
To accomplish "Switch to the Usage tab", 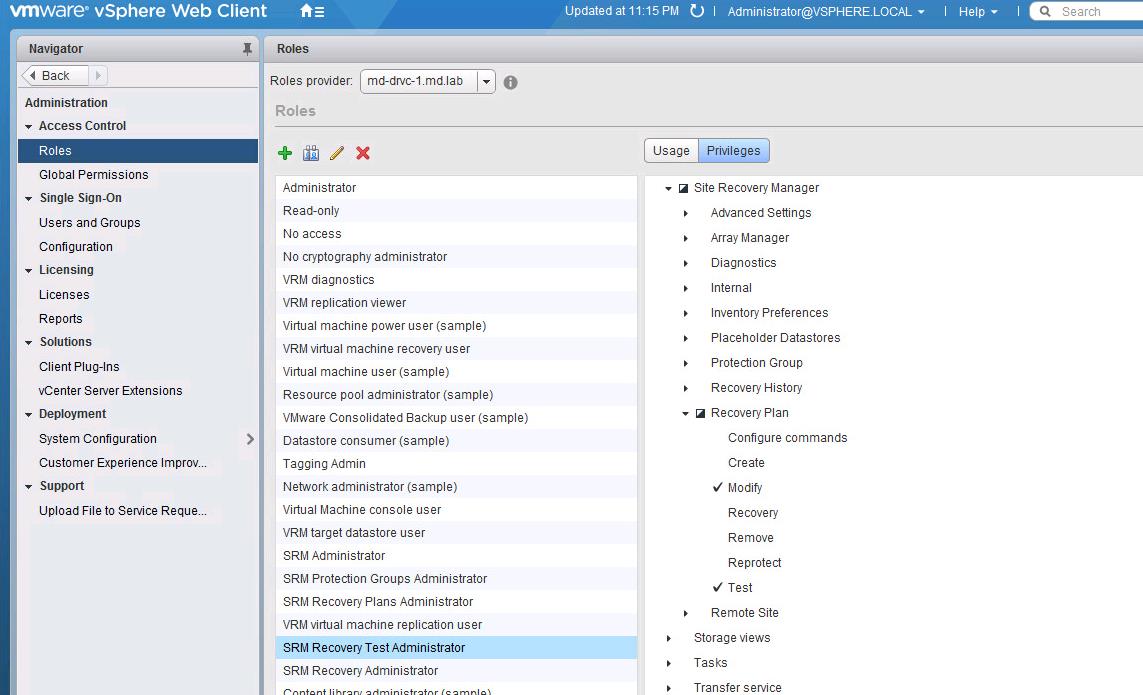I will tap(671, 151).
